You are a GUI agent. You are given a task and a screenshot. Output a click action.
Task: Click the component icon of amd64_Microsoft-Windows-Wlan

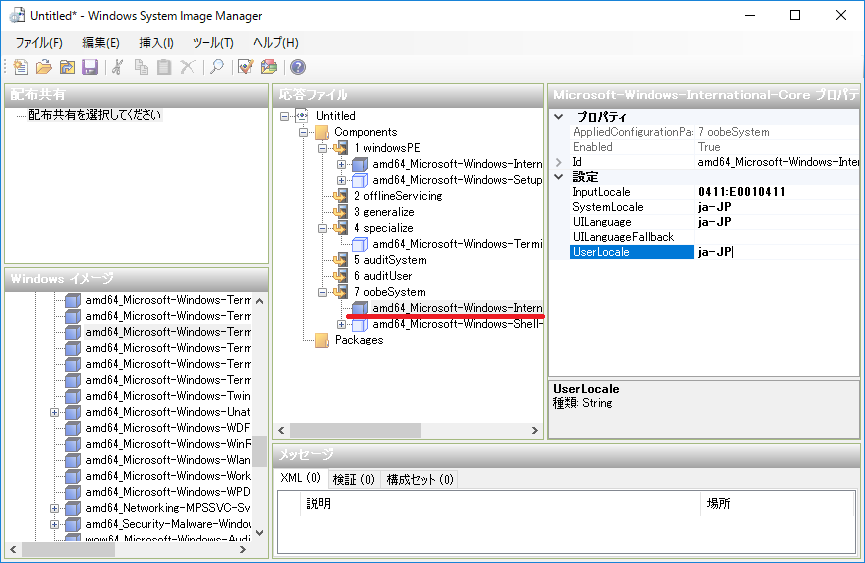(72, 460)
